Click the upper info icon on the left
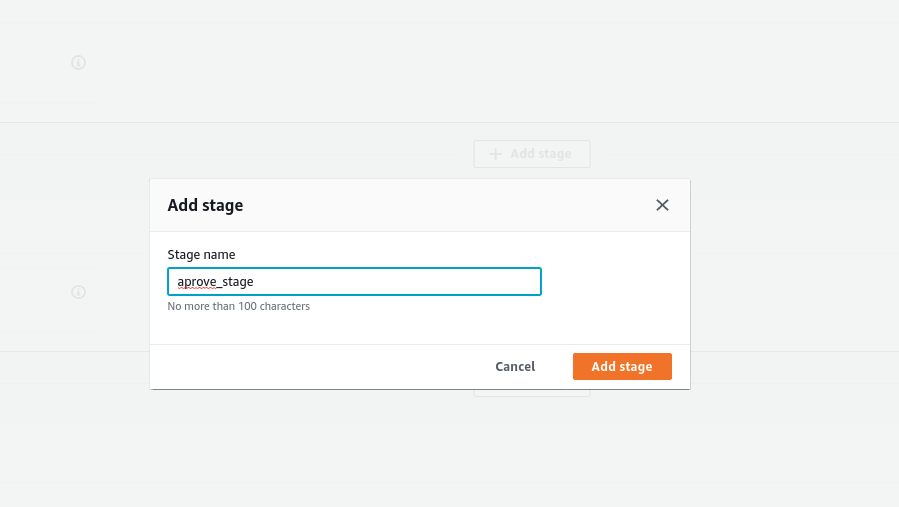Viewport: 899px width, 507px height. pyautogui.click(x=79, y=62)
